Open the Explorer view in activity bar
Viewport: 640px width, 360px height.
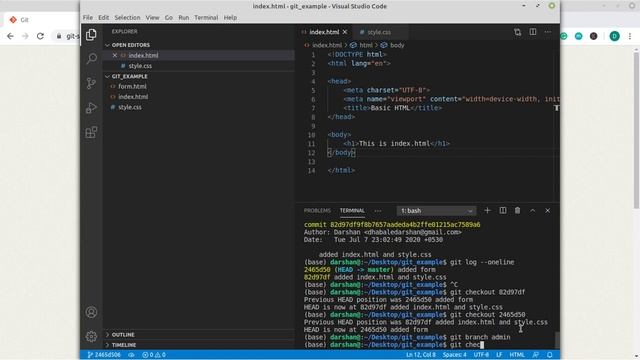tap(91, 35)
